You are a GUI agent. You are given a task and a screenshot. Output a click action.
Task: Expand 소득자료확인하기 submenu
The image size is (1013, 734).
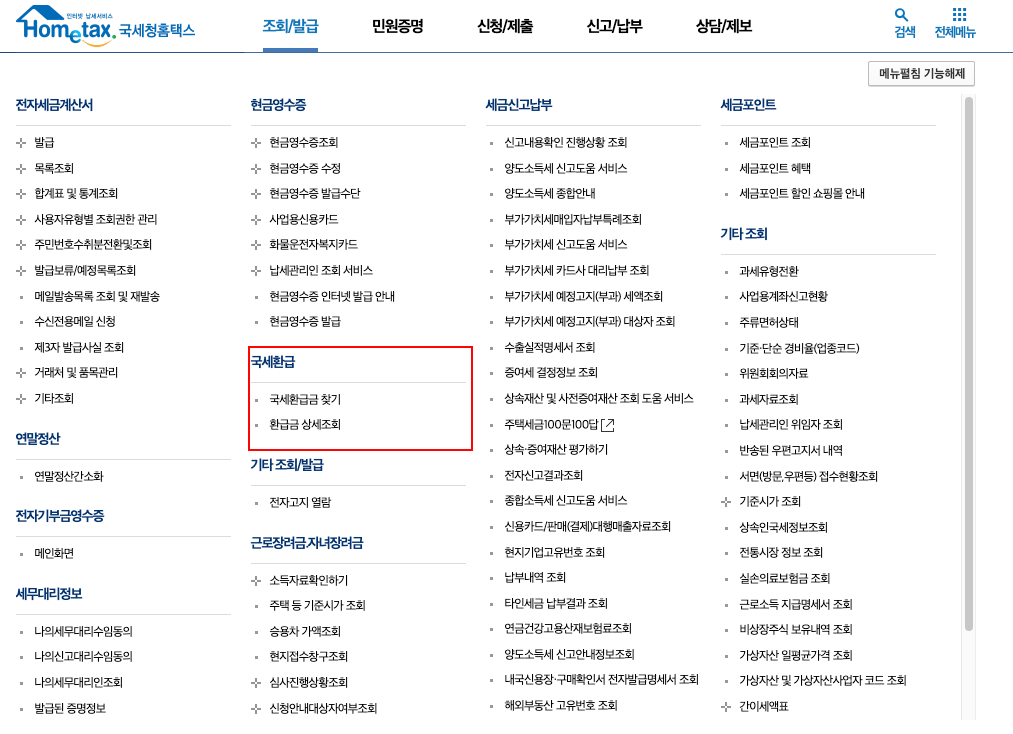pos(256,581)
